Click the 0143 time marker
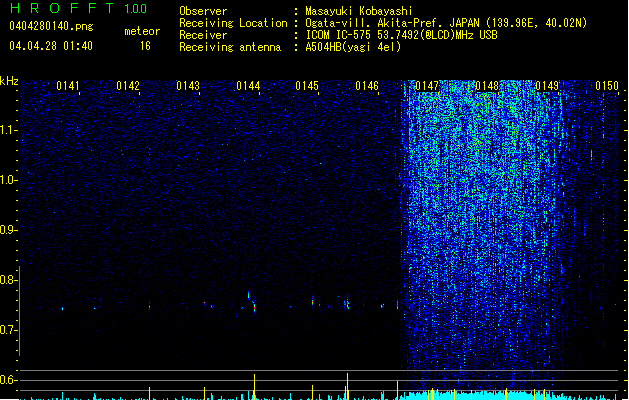629x400 pixels. 188,86
